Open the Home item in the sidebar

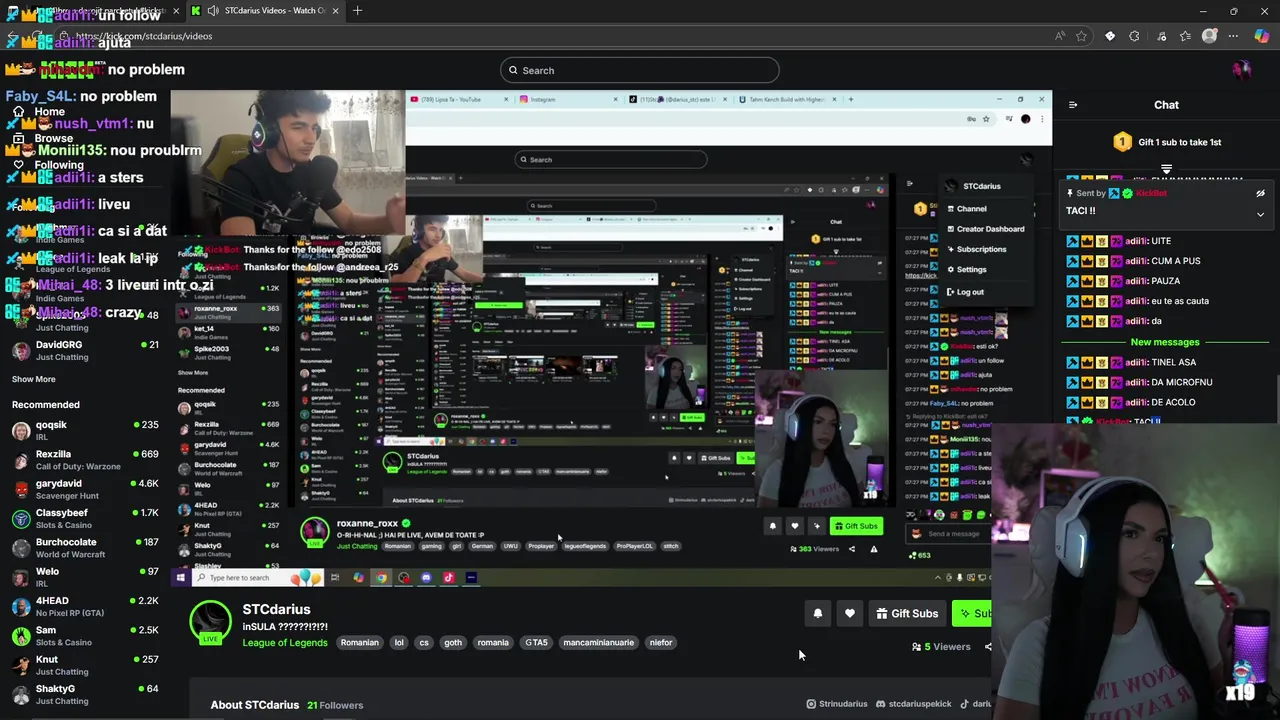pyautogui.click(x=40, y=112)
